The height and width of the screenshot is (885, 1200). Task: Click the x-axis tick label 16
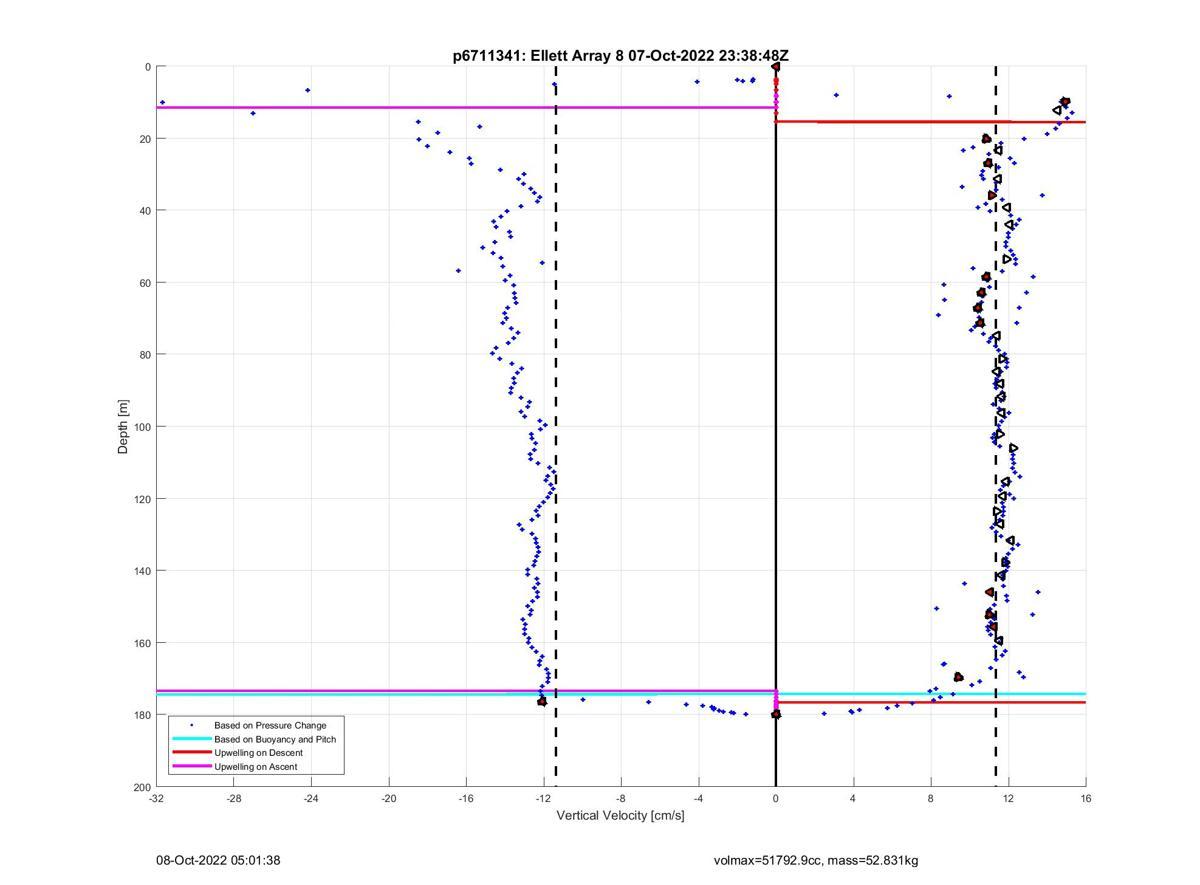click(x=1086, y=798)
